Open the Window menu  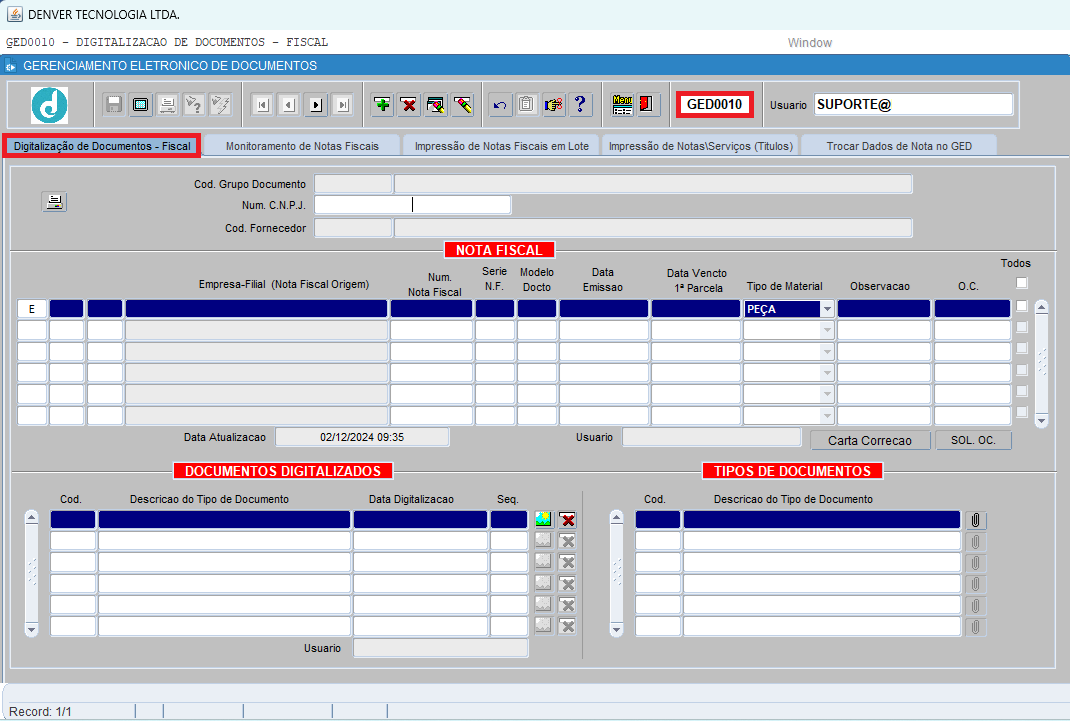[810, 42]
